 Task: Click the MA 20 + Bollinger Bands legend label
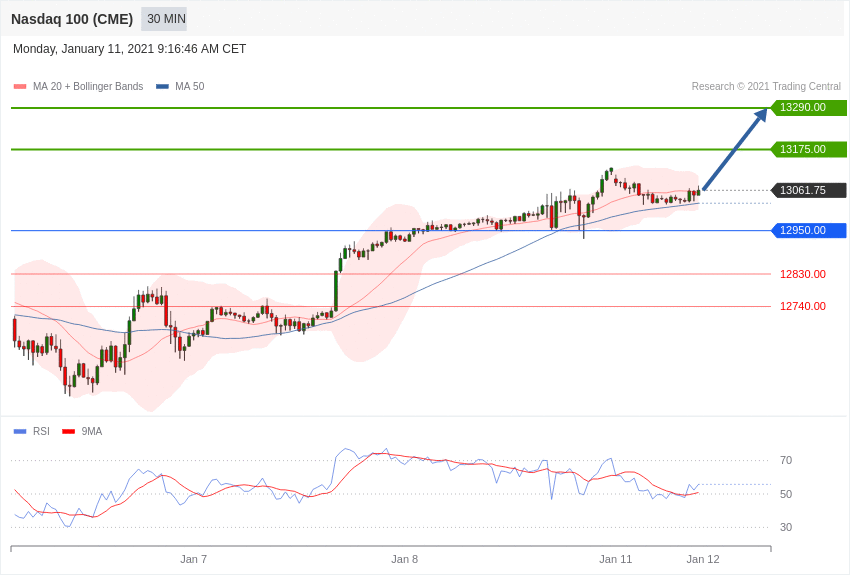pyautogui.click(x=88, y=86)
